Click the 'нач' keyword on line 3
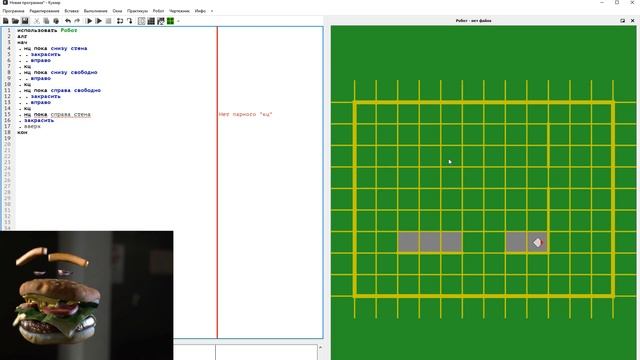The height and width of the screenshot is (360, 640). pos(22,42)
